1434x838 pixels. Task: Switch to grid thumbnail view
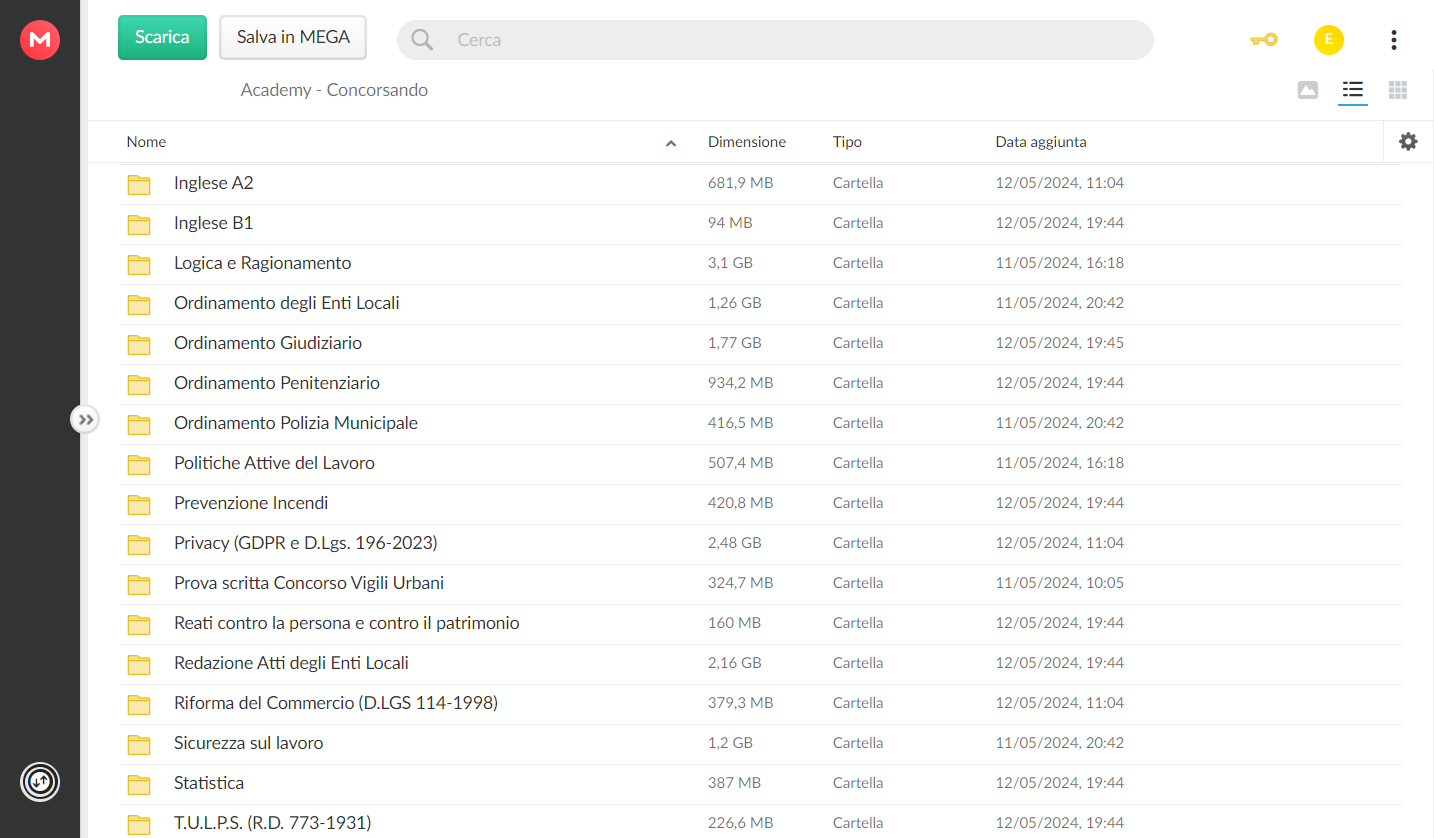click(1398, 90)
